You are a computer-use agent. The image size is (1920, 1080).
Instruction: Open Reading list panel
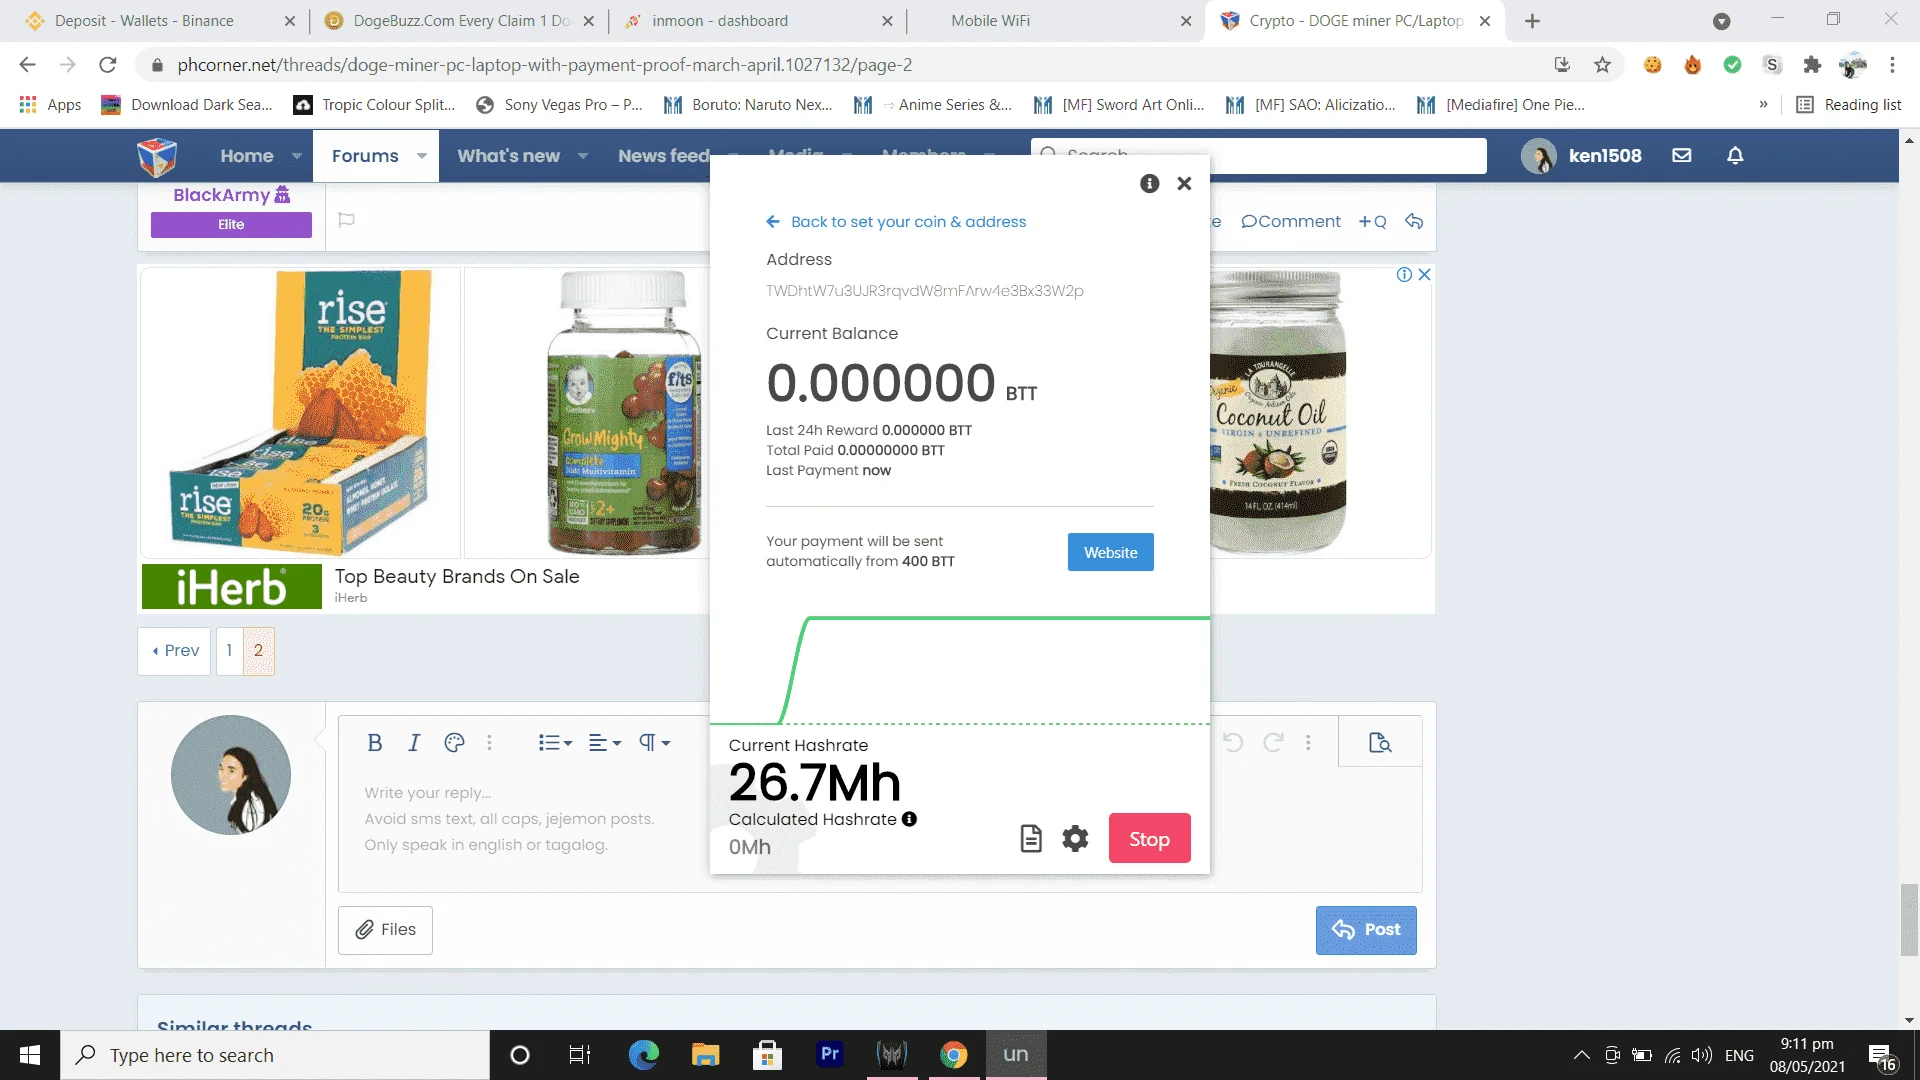pyautogui.click(x=1848, y=105)
